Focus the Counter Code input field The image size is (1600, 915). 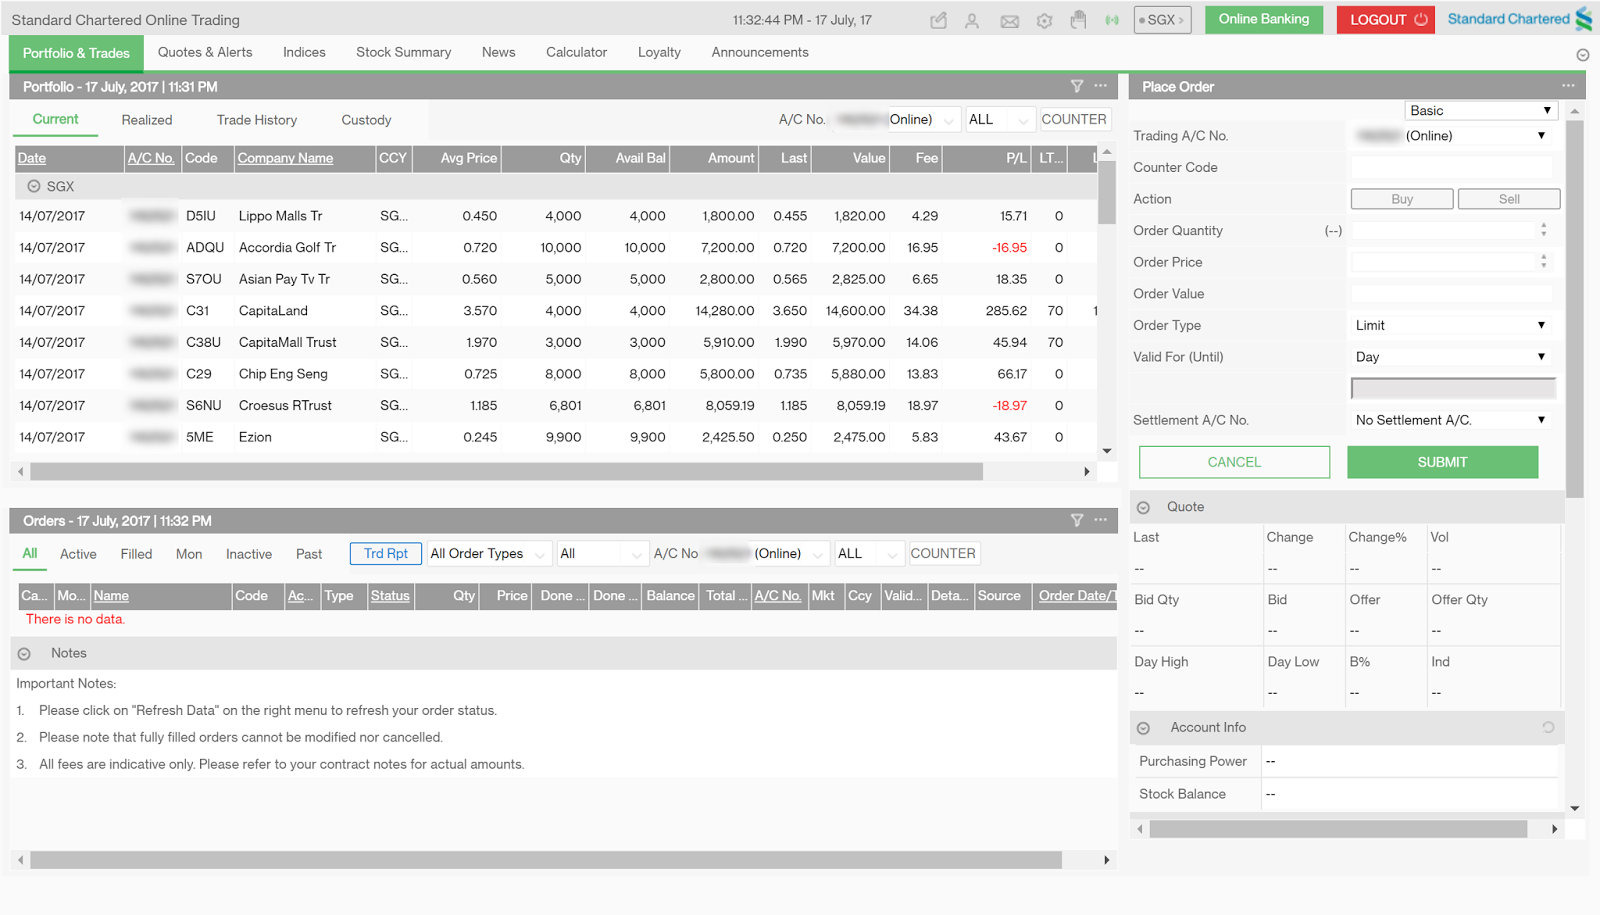point(1451,167)
